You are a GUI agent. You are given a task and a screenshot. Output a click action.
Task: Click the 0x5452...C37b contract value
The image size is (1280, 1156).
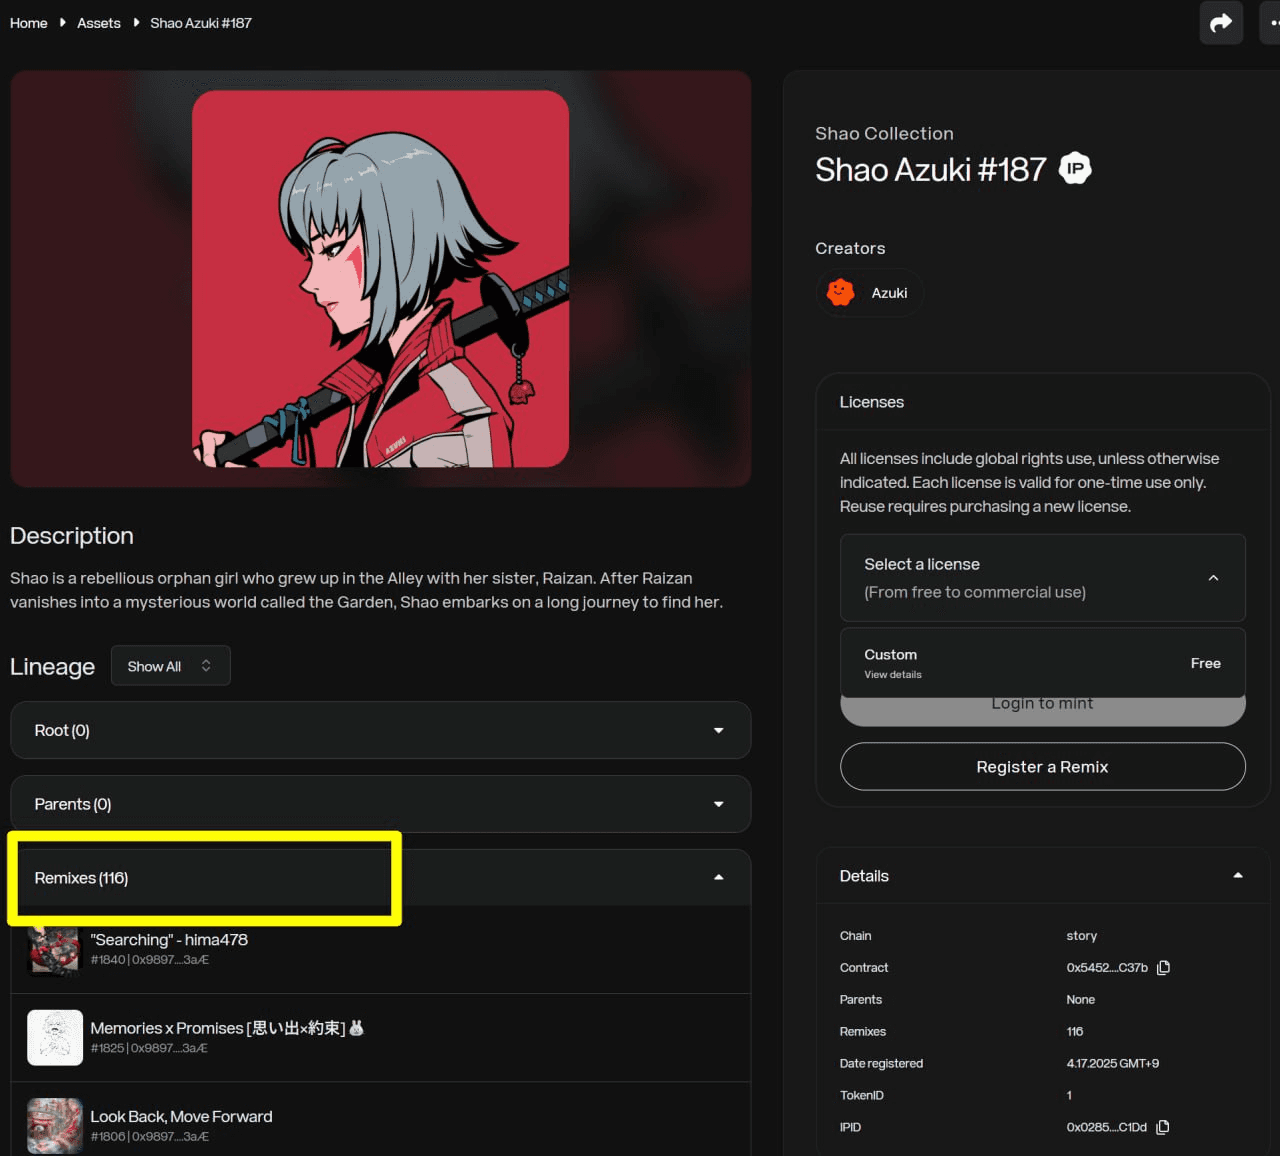point(1107,968)
